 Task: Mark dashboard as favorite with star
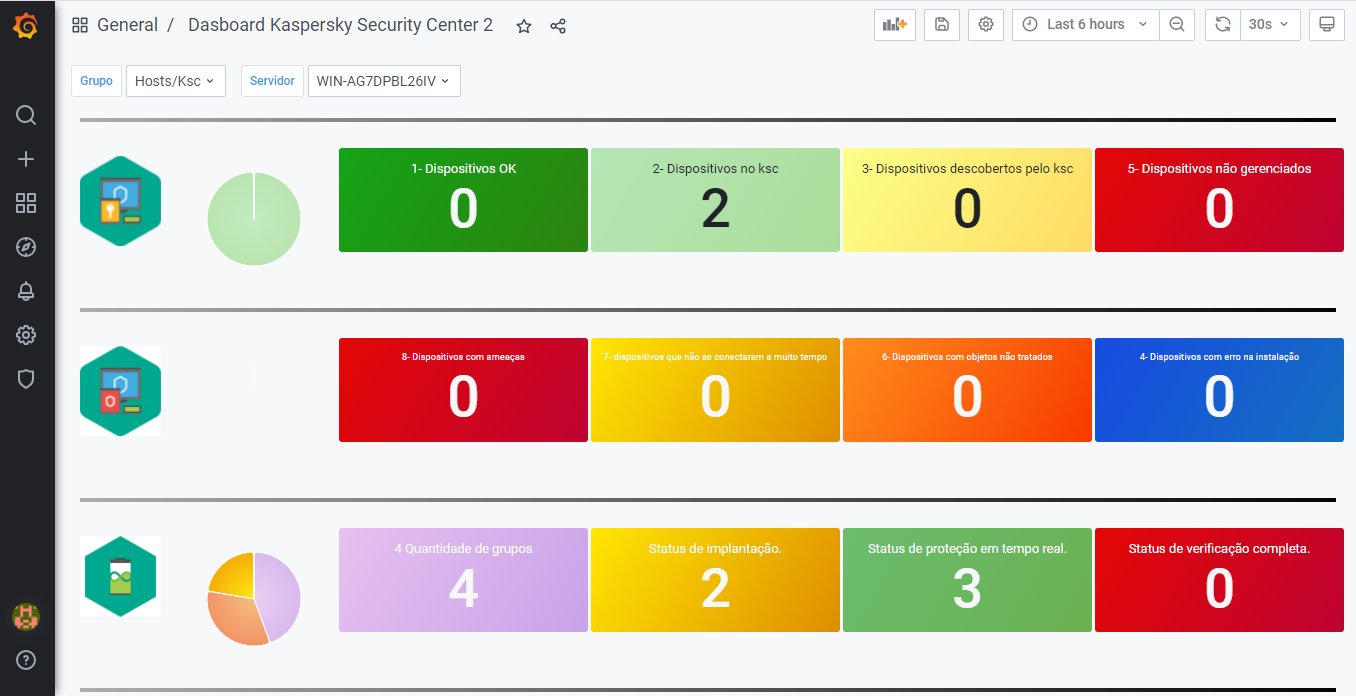pyautogui.click(x=524, y=26)
